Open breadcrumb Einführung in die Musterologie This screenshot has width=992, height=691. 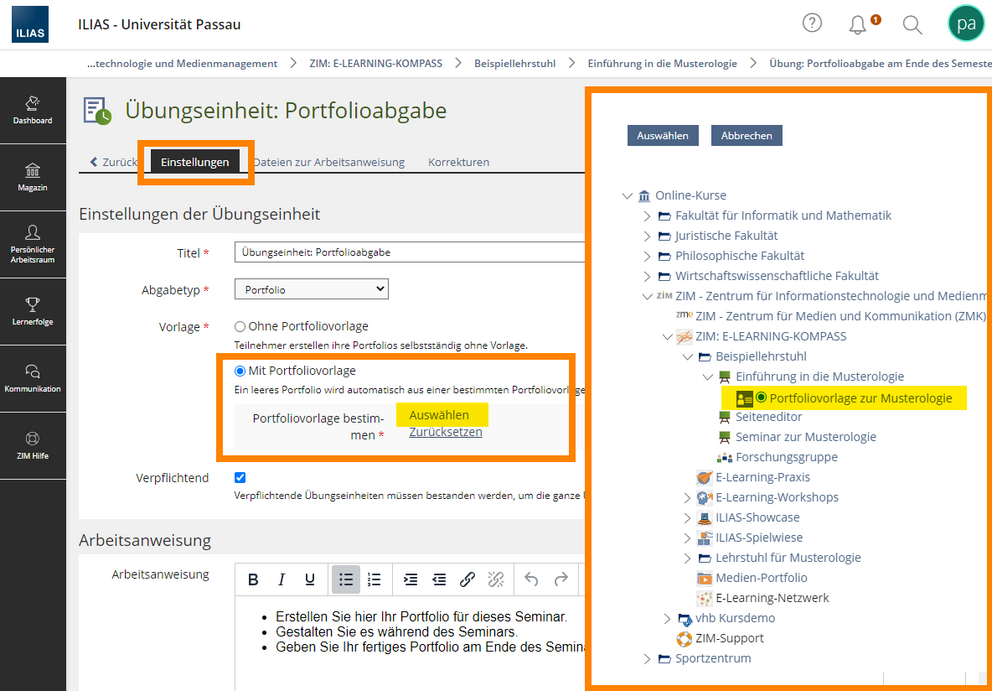point(662,63)
